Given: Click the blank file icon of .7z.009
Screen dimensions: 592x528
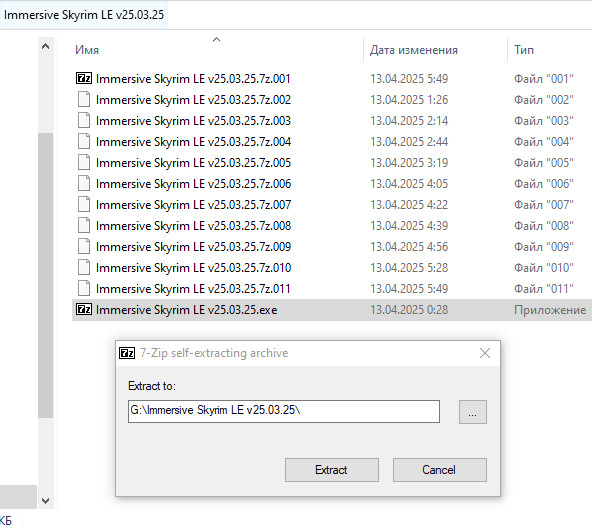Looking at the screenshot, I should pyautogui.click(x=84, y=246).
